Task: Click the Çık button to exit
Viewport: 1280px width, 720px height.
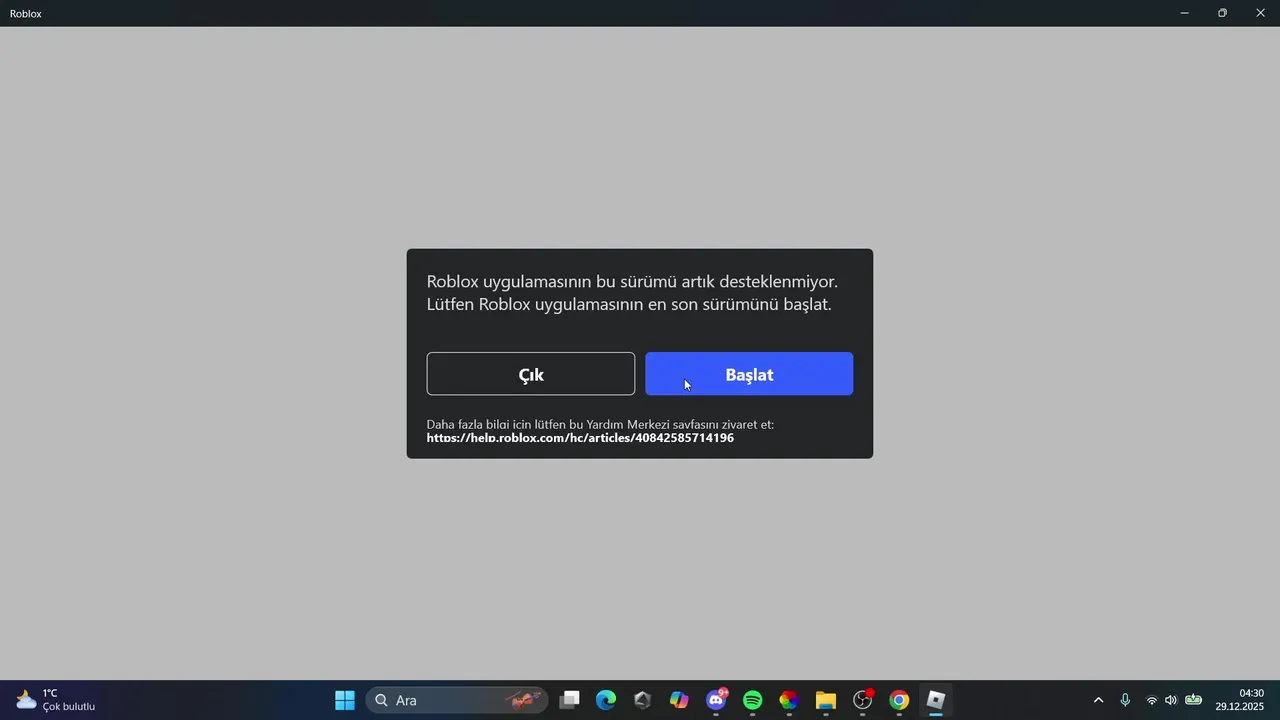Action: coord(531,374)
